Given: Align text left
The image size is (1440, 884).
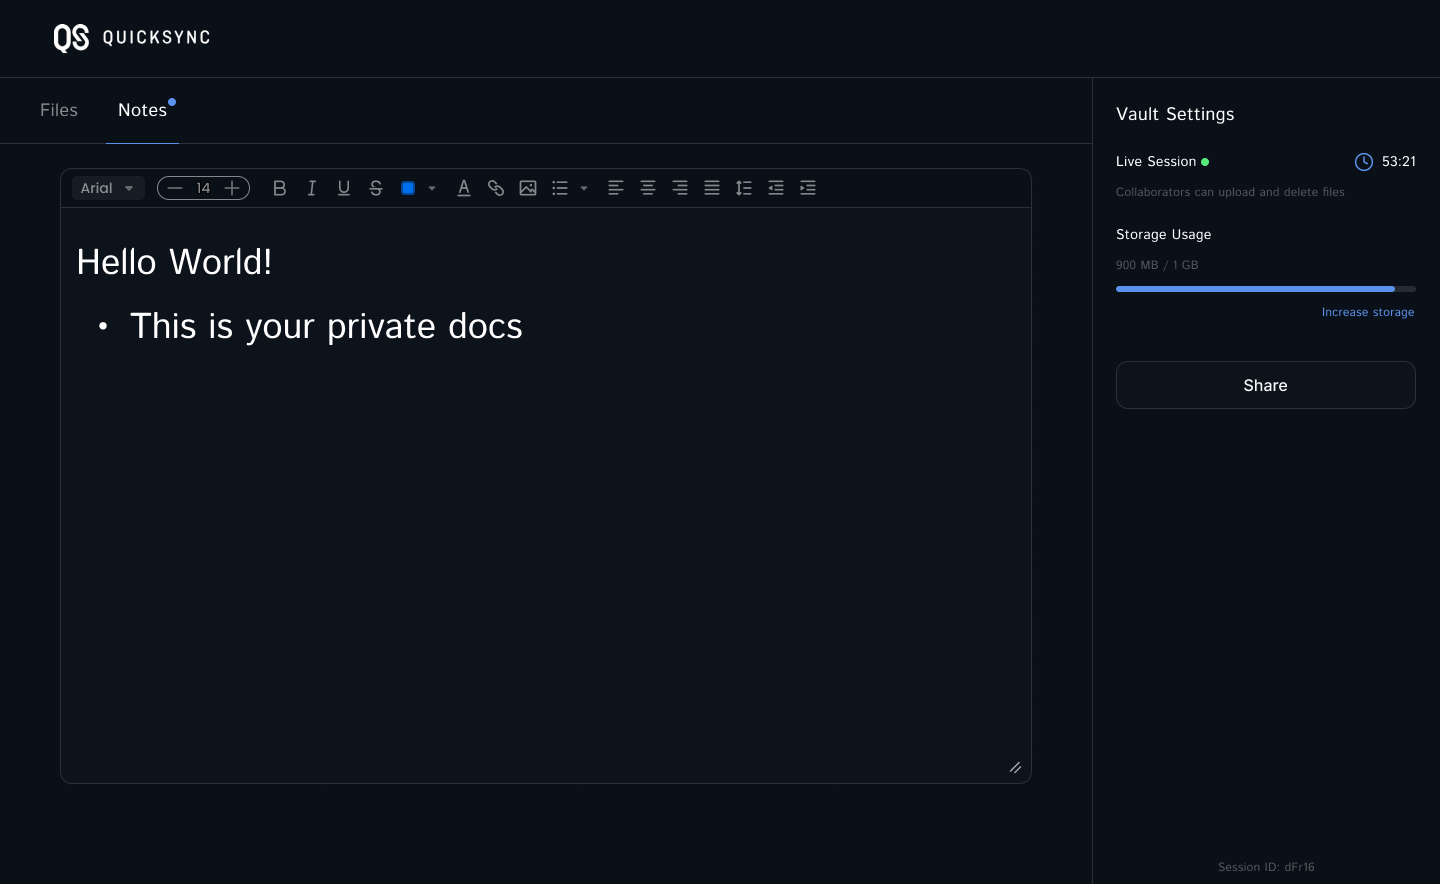Looking at the screenshot, I should [616, 188].
